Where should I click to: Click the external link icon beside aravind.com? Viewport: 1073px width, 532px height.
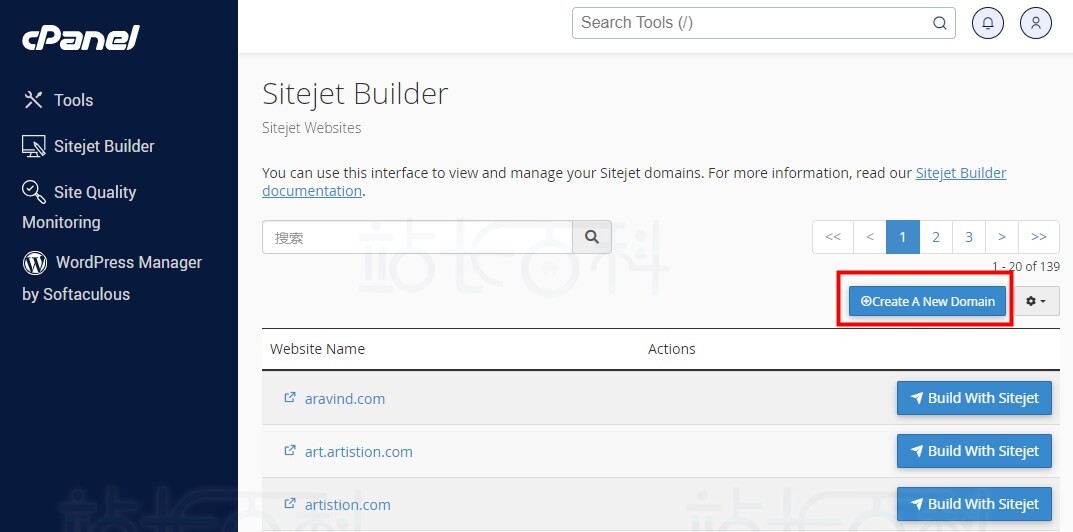[289, 397]
